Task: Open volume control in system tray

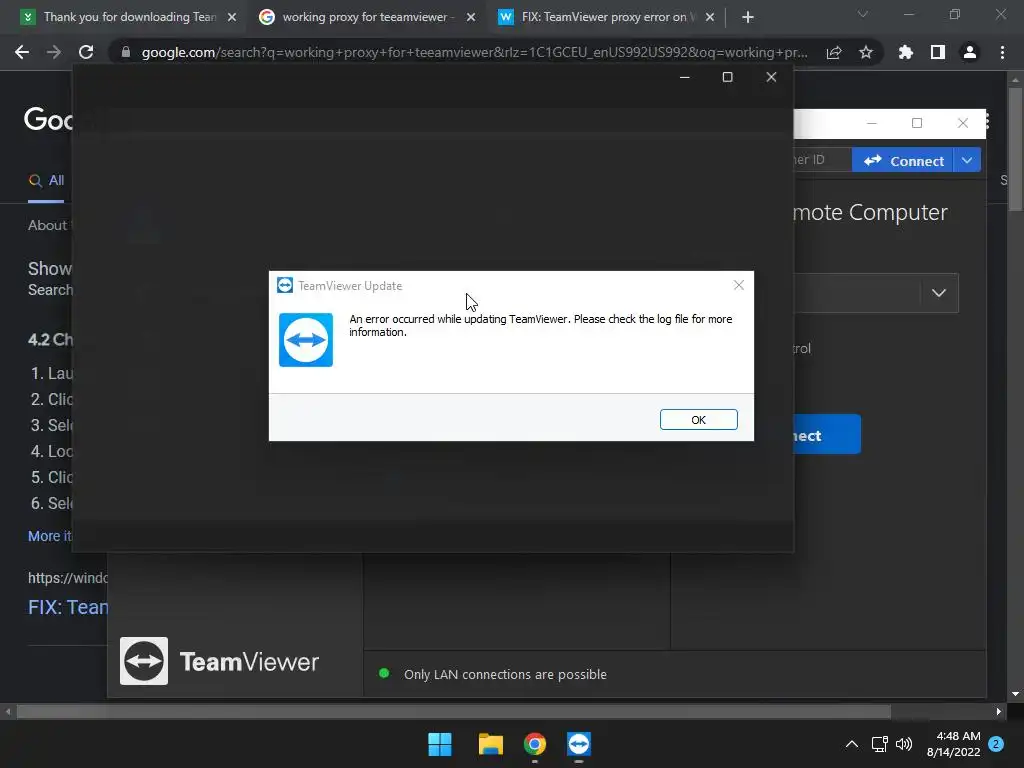Action: 904,744
